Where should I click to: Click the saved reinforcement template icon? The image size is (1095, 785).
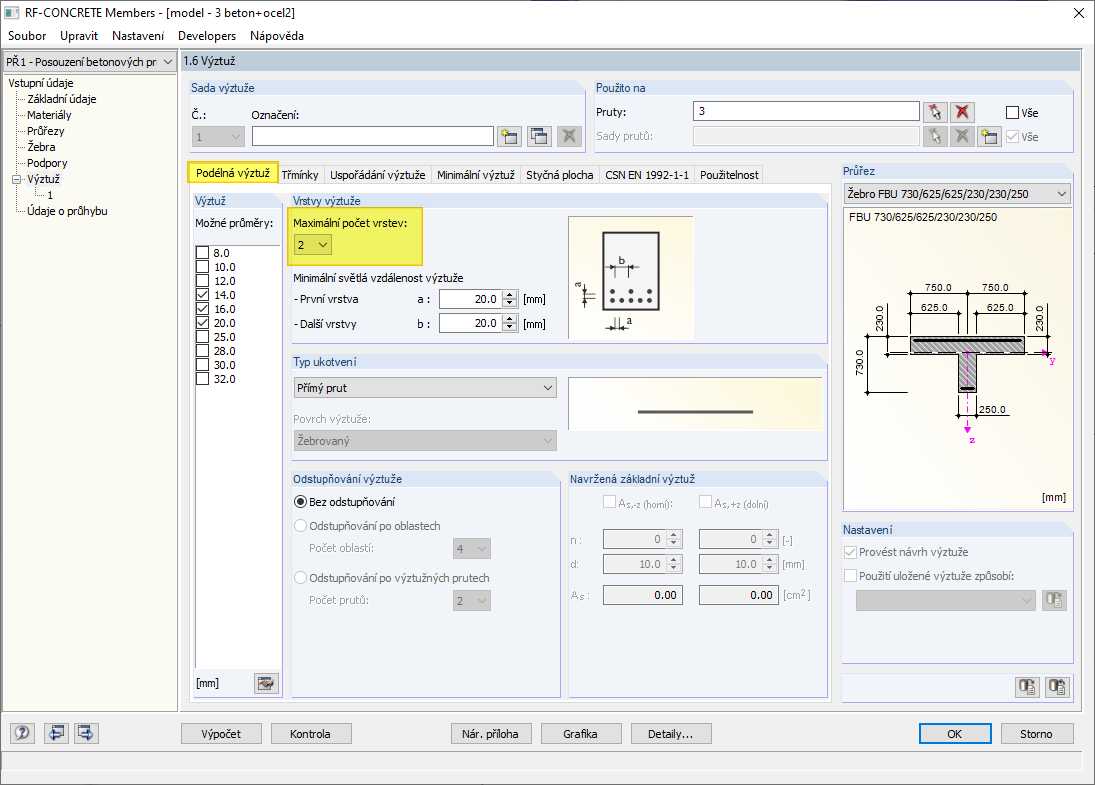1054,600
